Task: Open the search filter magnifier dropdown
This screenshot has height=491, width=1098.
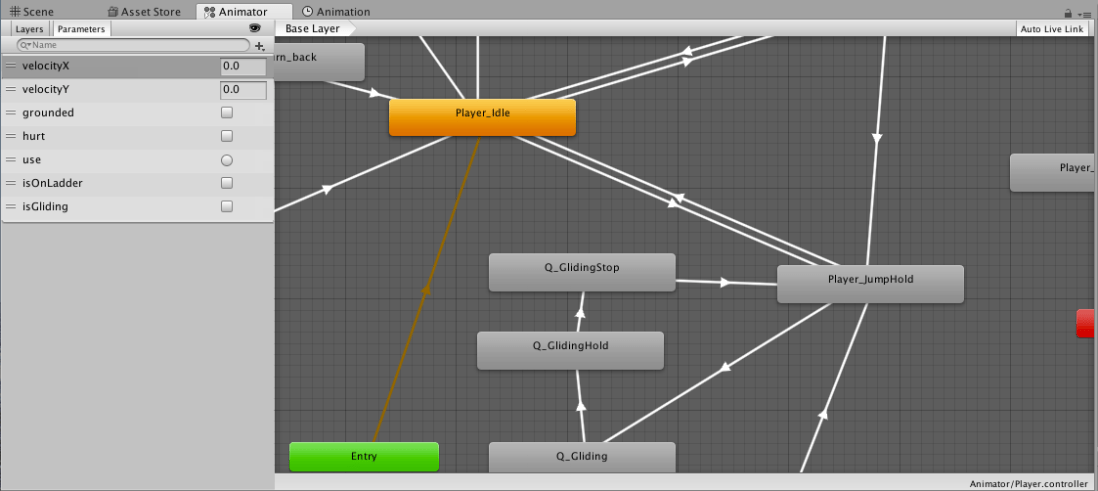Action: [26, 46]
